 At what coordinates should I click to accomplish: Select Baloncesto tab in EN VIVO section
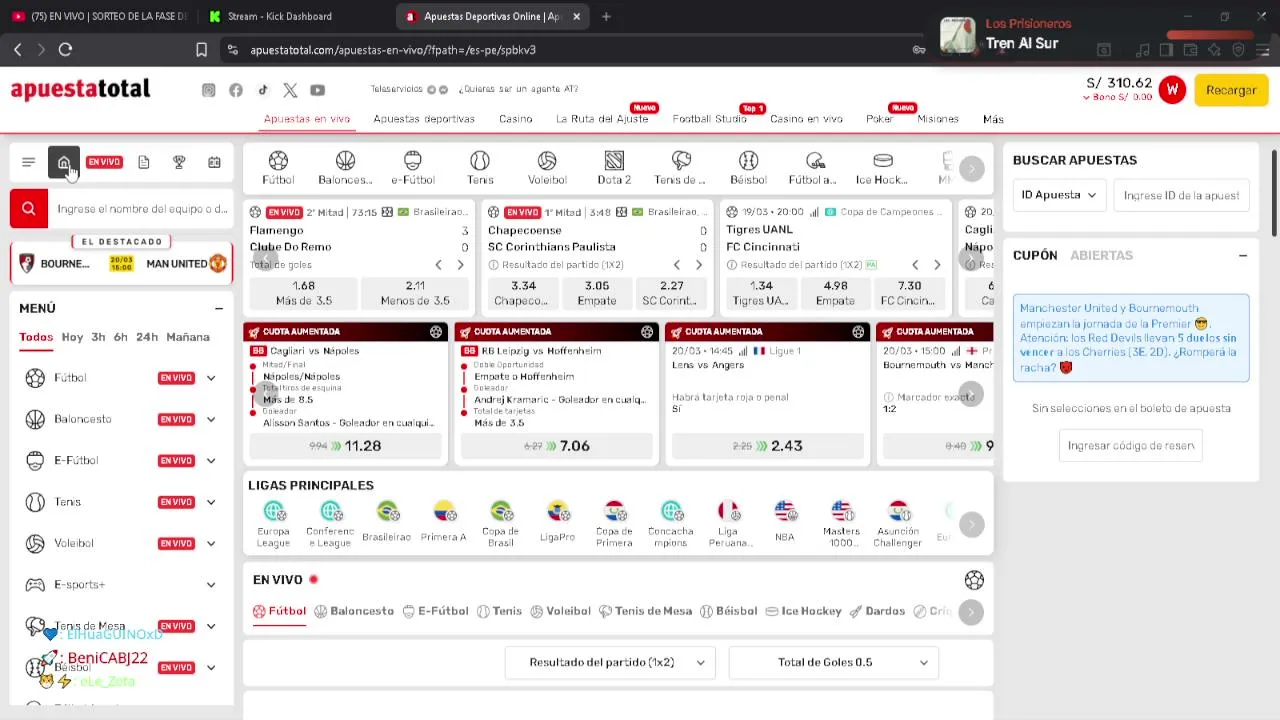point(354,611)
